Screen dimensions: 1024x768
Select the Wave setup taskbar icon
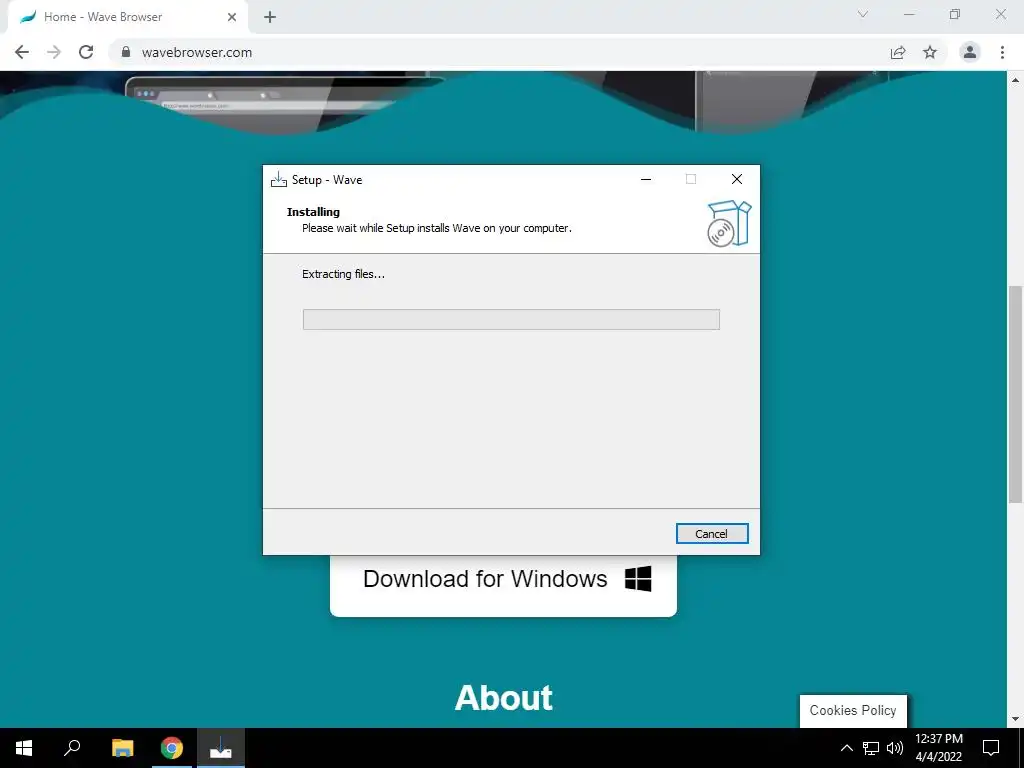[221, 748]
